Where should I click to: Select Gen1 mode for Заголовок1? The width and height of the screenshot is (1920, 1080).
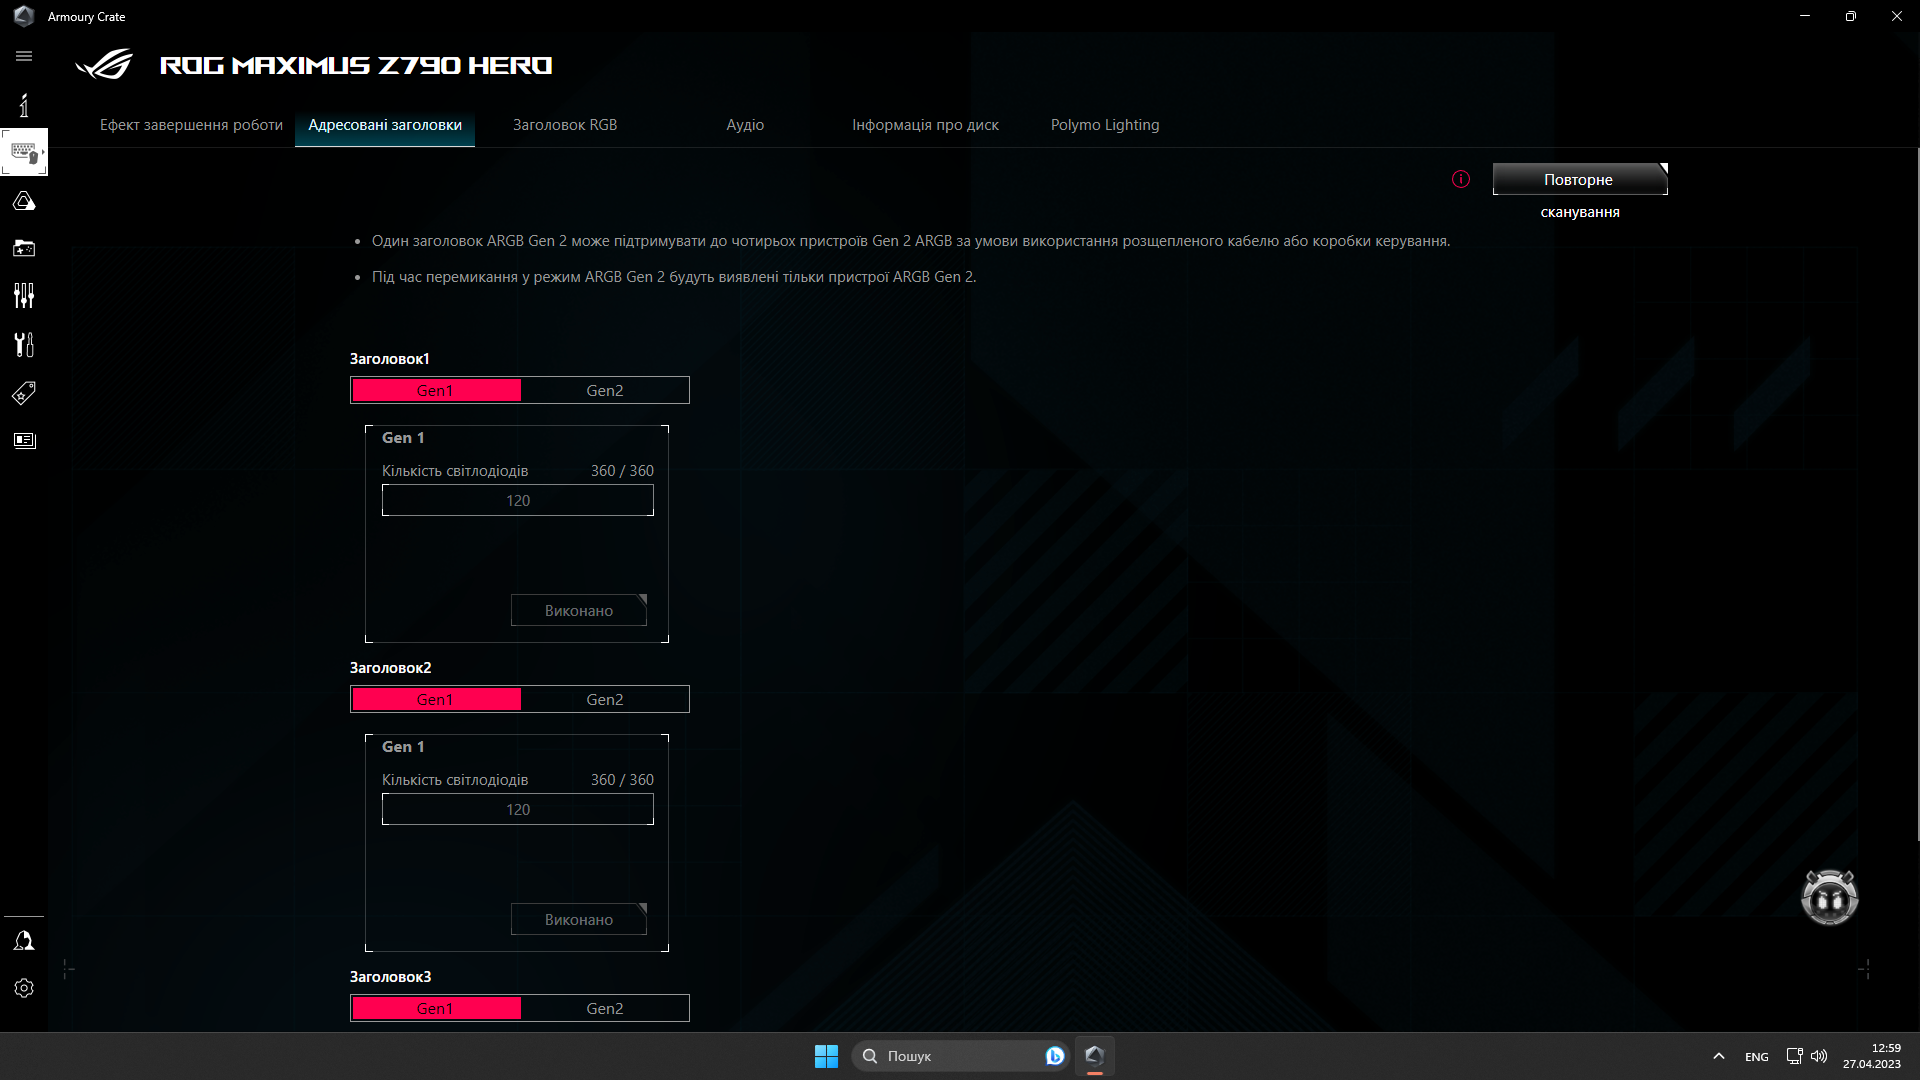(436, 390)
